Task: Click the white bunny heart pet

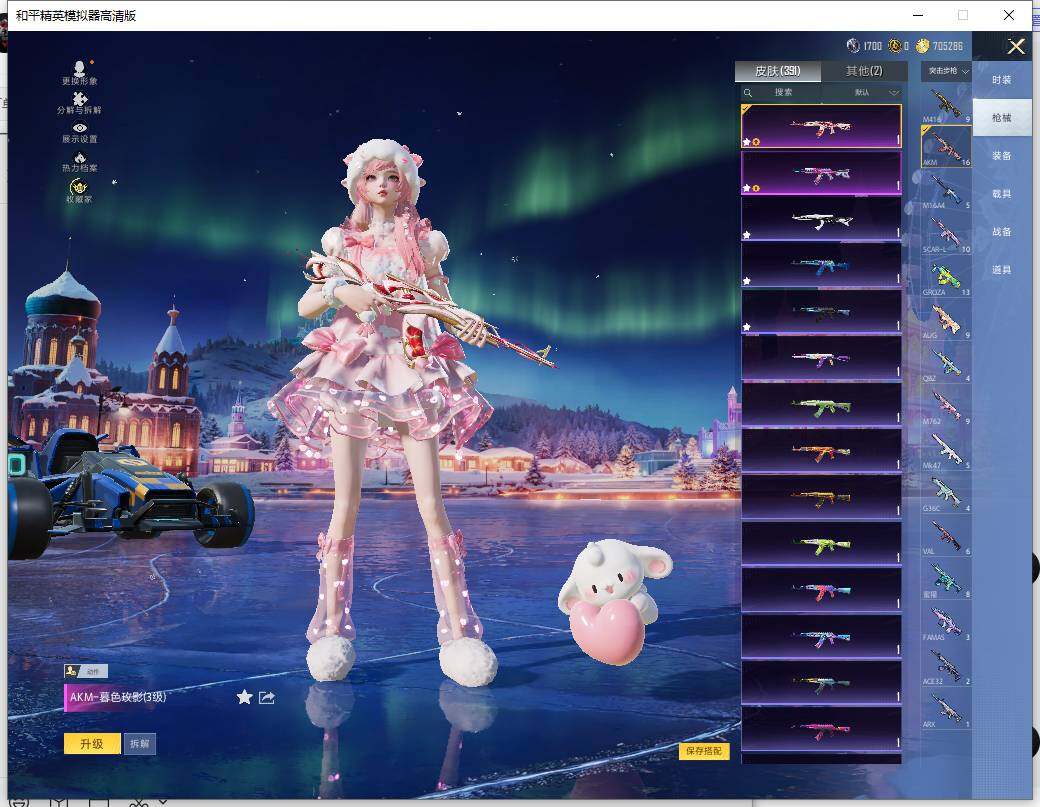Action: pyautogui.click(x=614, y=600)
